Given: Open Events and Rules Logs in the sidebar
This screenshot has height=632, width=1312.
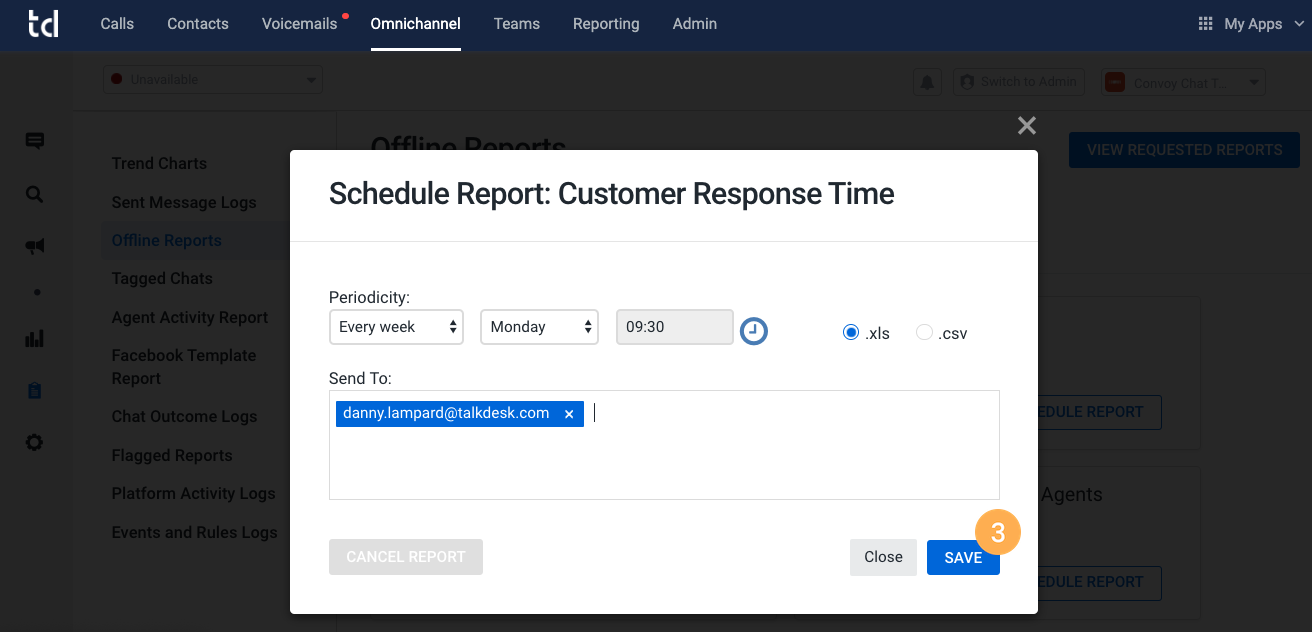Looking at the screenshot, I should pyautogui.click(x=195, y=532).
